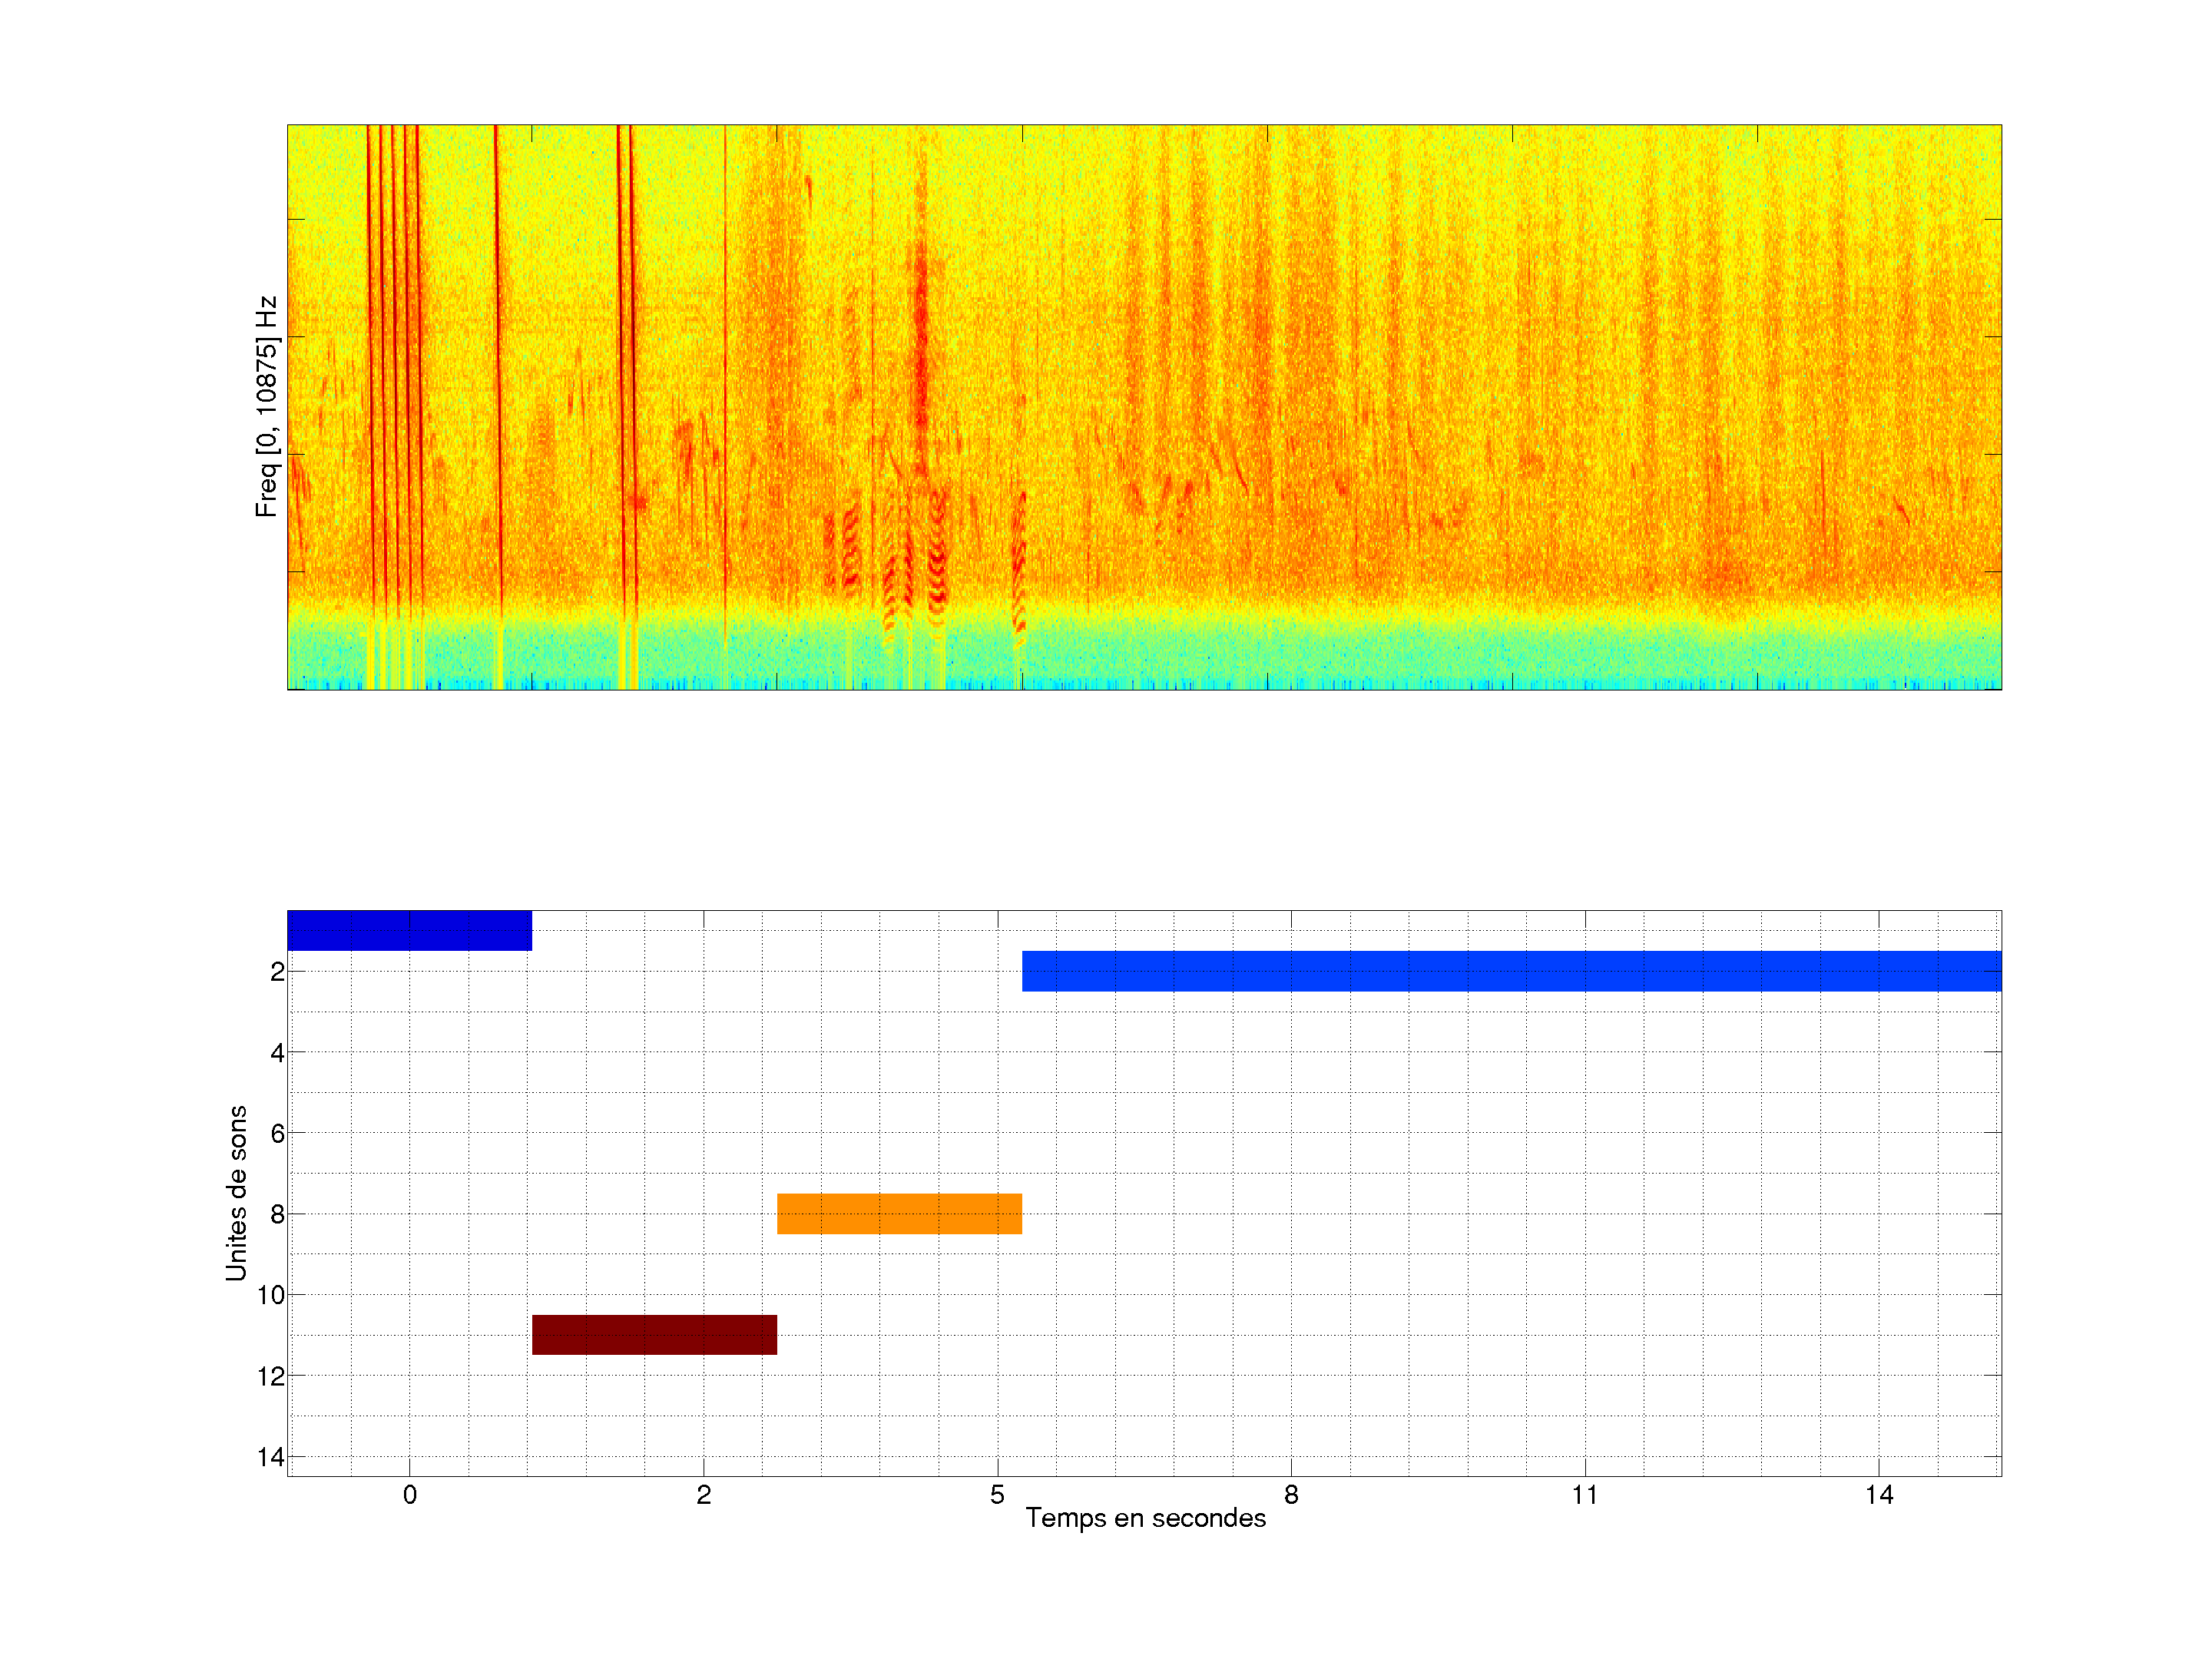Click the time-axis tick label 5
This screenshot has width=2212, height=1659.
pos(997,1495)
